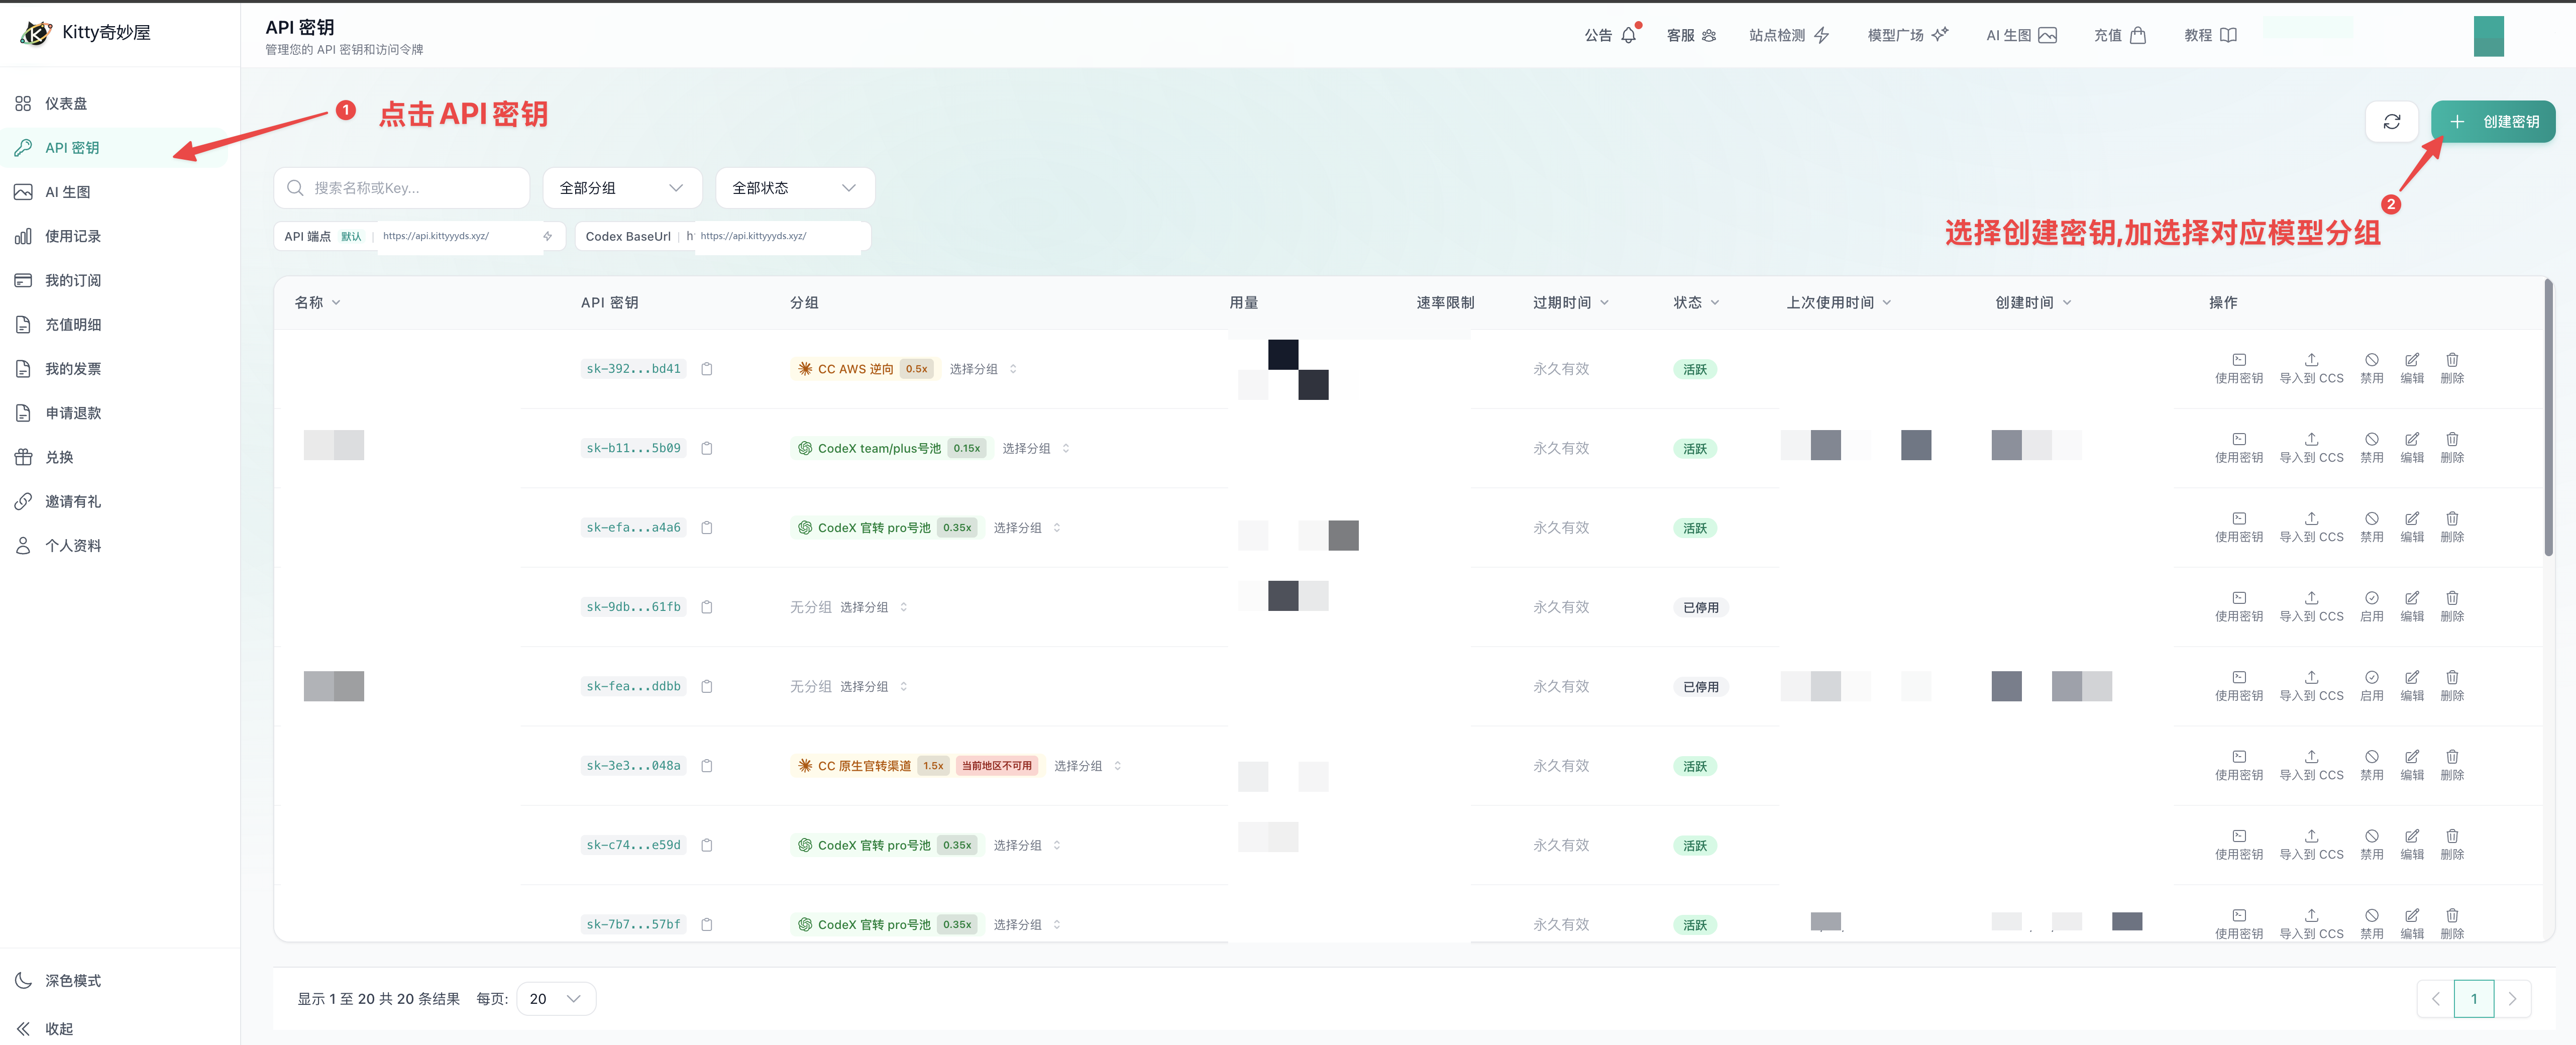Open the 全部状态 dropdown

coord(795,188)
